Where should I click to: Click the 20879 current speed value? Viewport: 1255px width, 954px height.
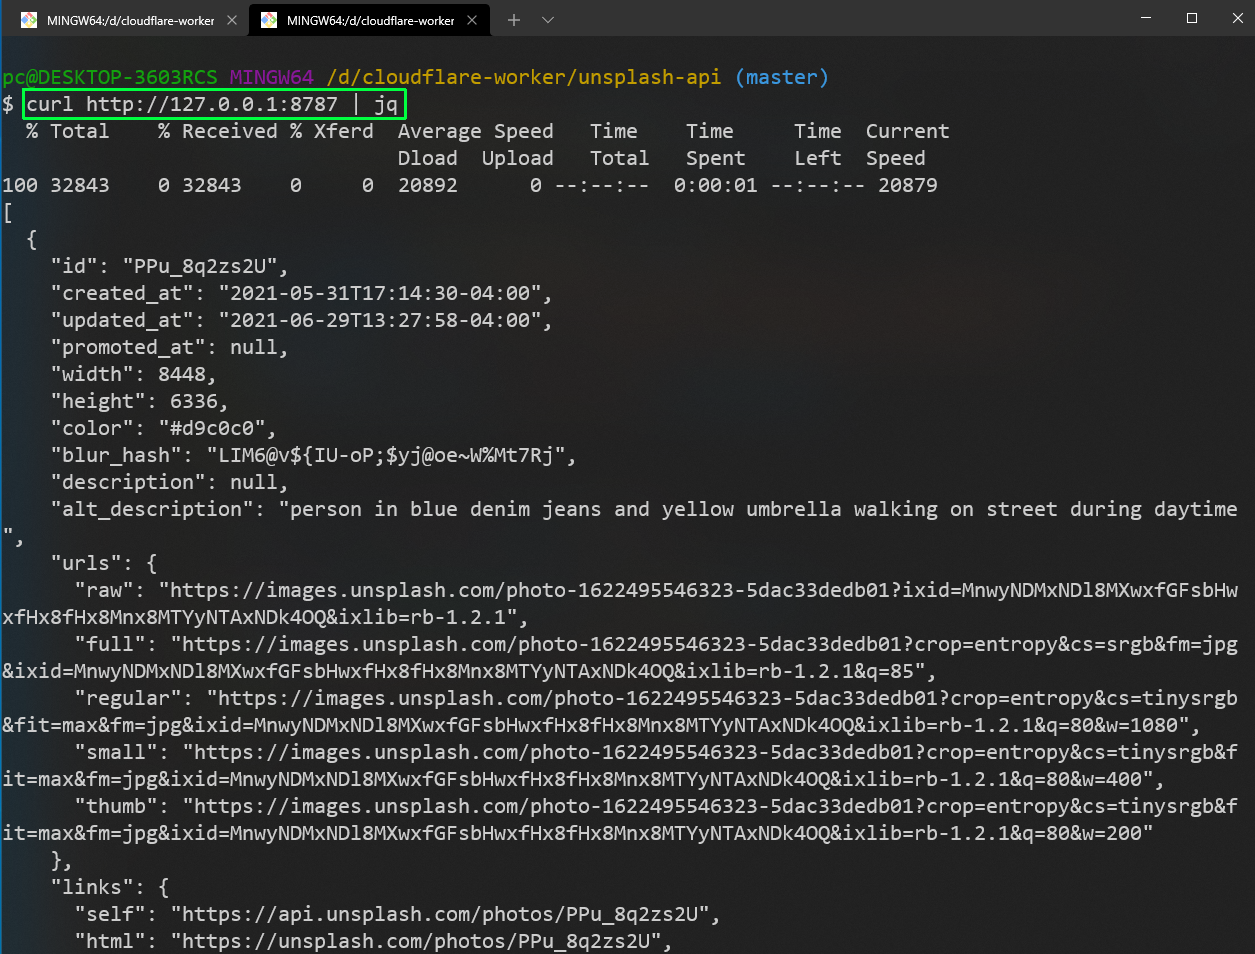coord(908,185)
